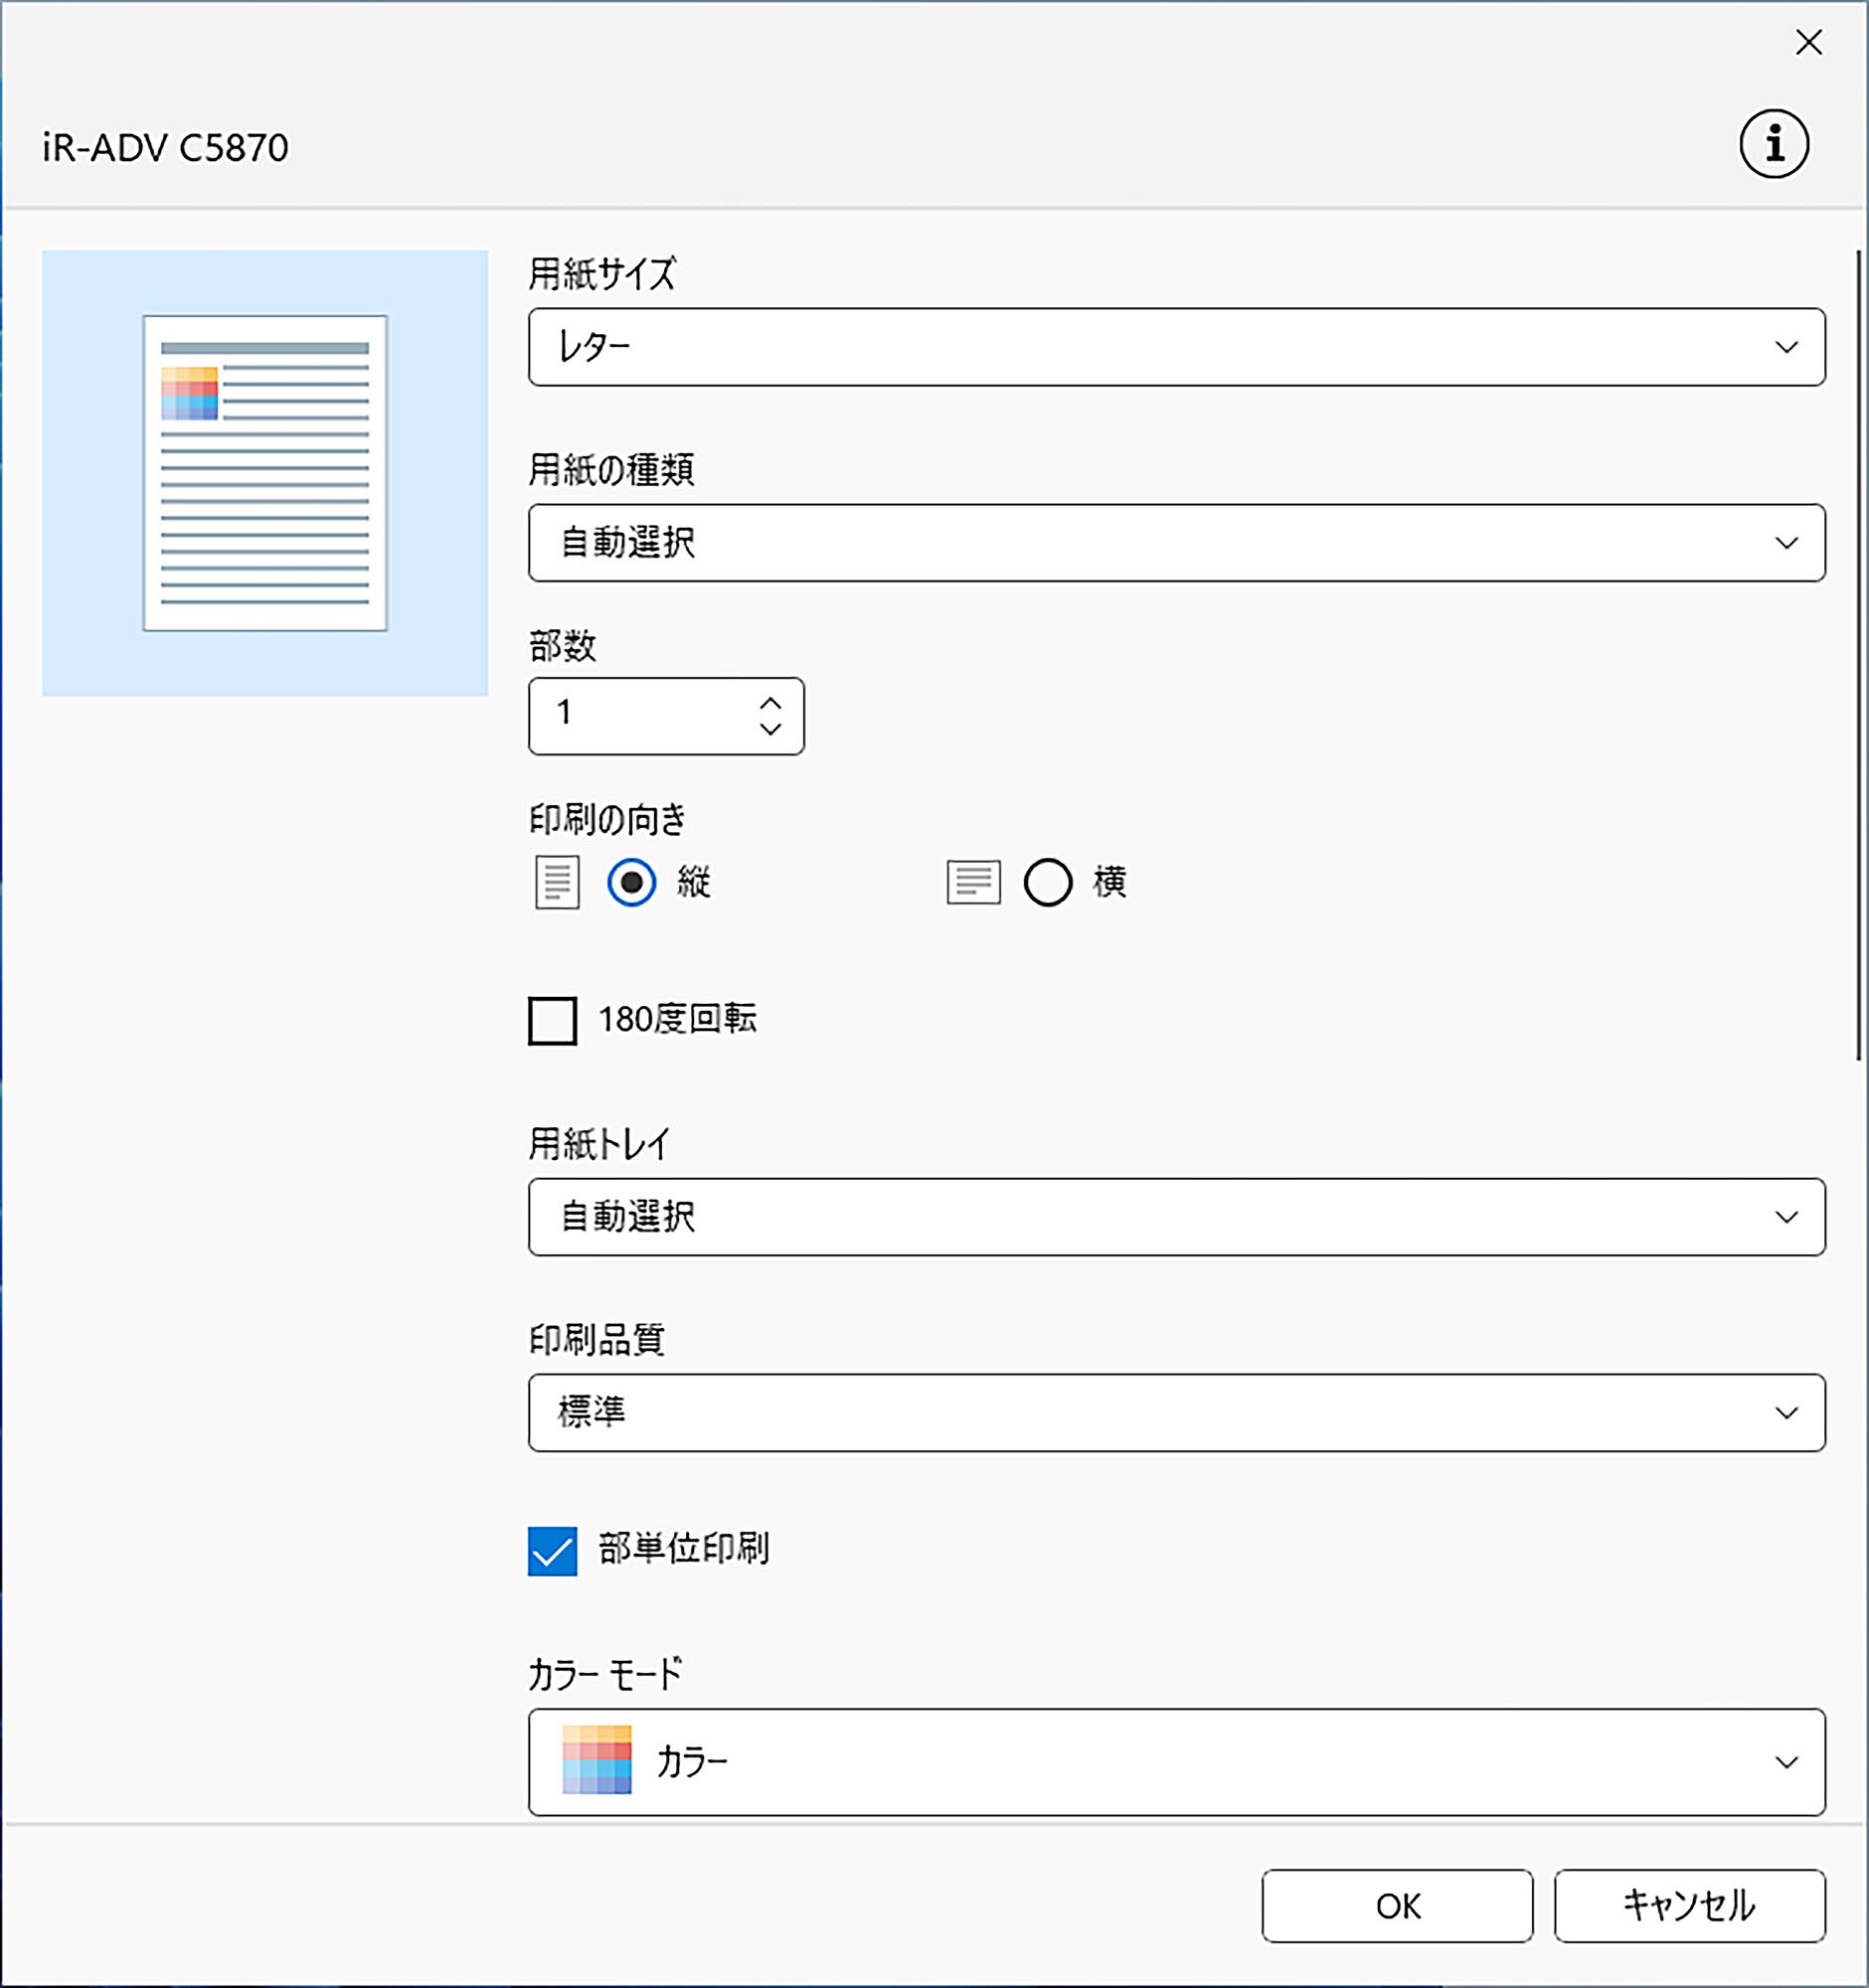This screenshot has height=1988, width=1869.
Task: Click the printer information icon
Action: point(1773,144)
